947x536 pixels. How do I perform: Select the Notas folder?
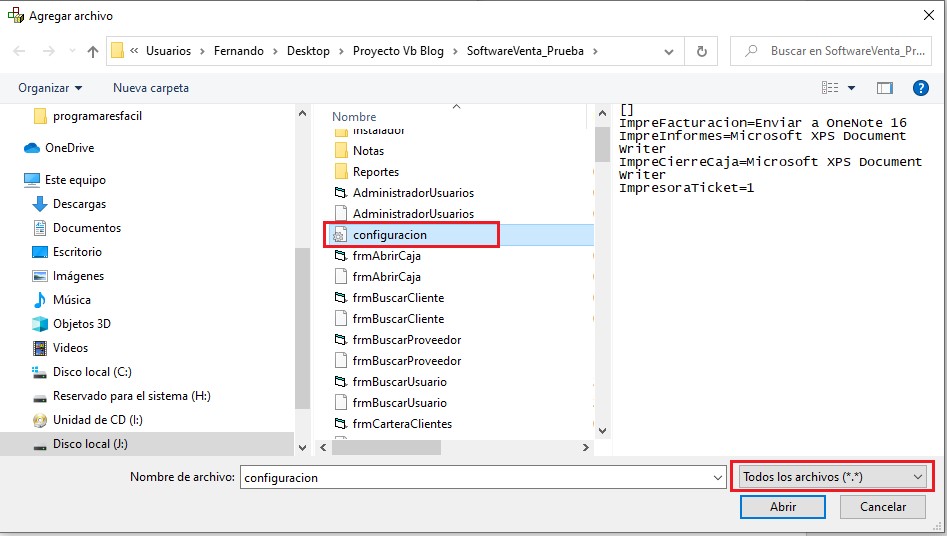tap(367, 151)
